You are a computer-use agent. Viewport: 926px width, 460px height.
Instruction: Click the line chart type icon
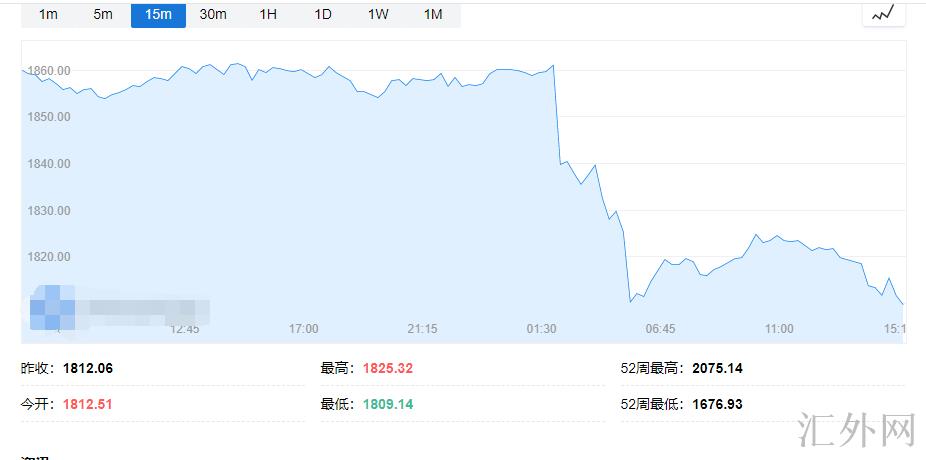[x=883, y=13]
